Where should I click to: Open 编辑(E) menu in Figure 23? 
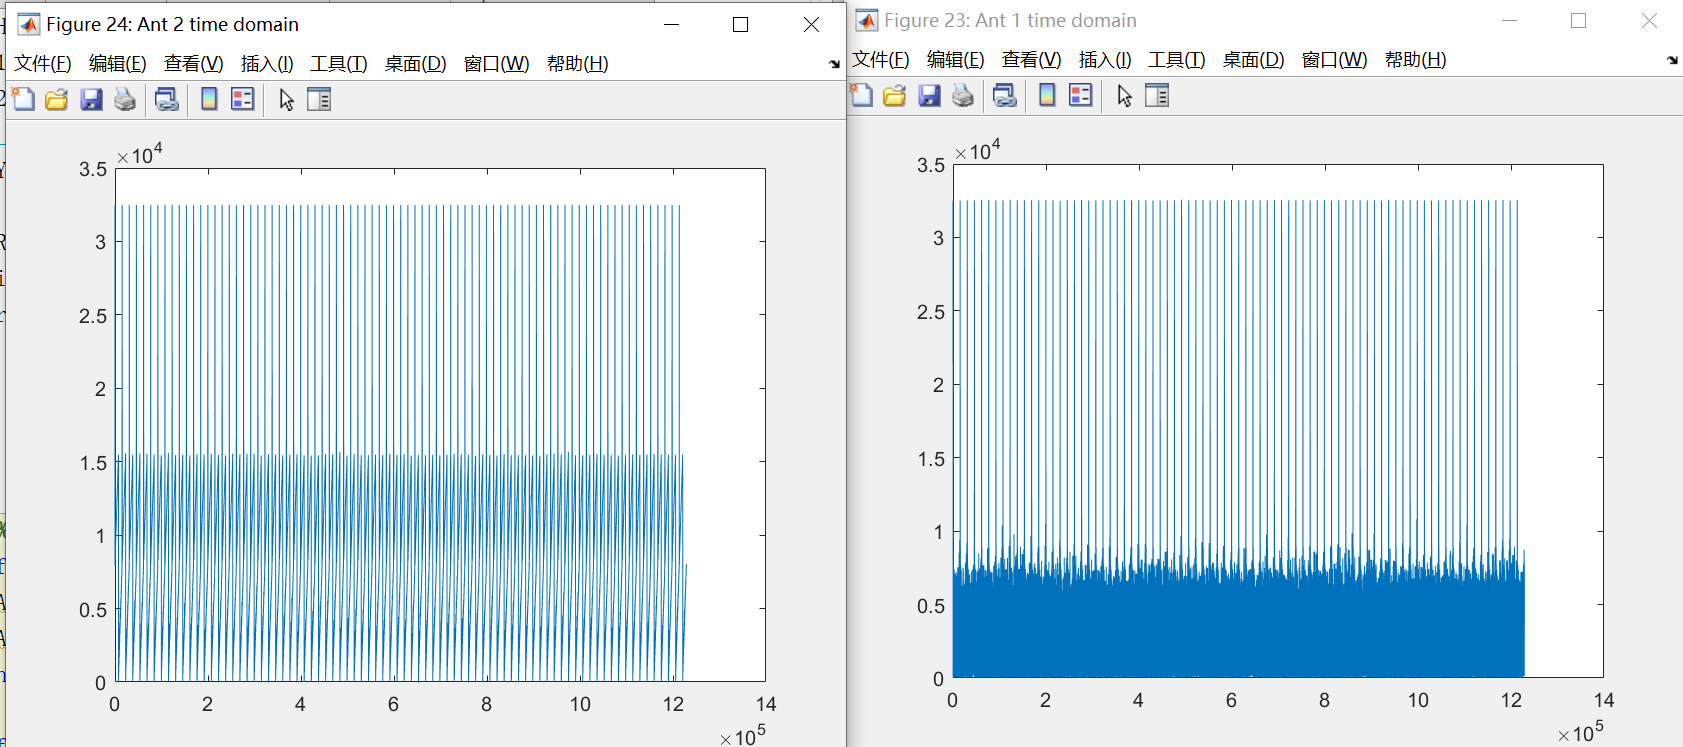tap(955, 60)
